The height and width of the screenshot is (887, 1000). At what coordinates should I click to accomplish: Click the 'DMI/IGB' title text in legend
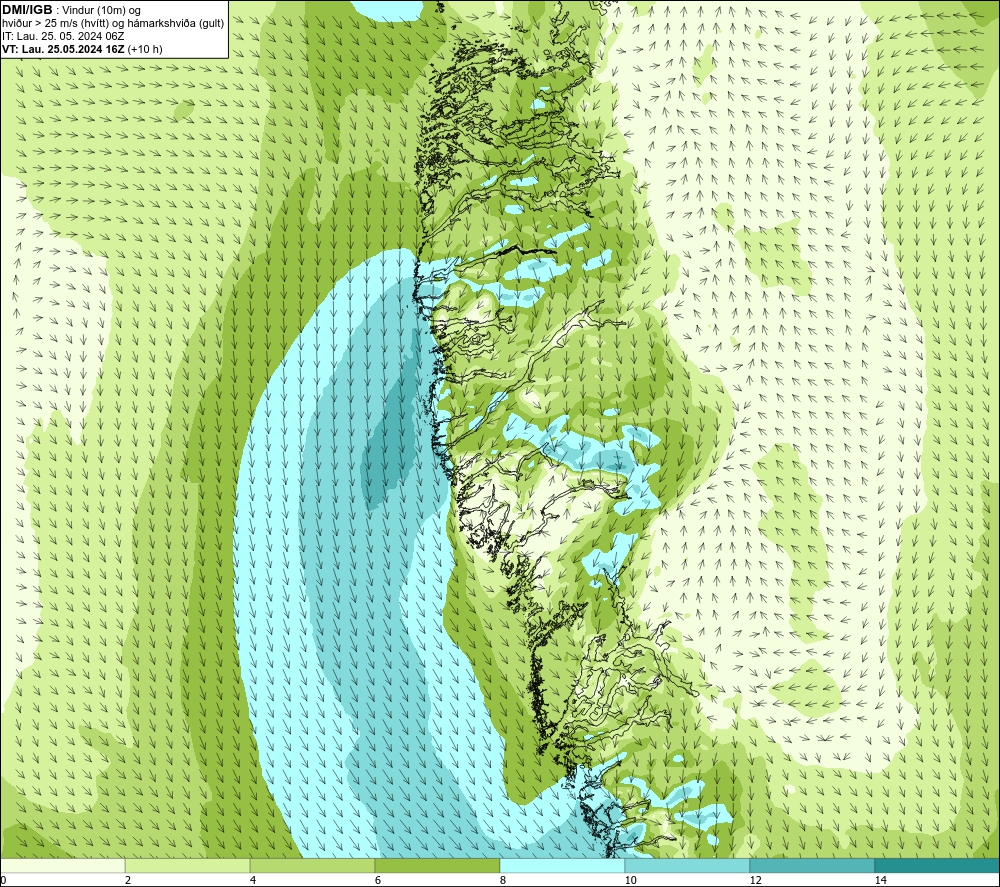(27, 10)
